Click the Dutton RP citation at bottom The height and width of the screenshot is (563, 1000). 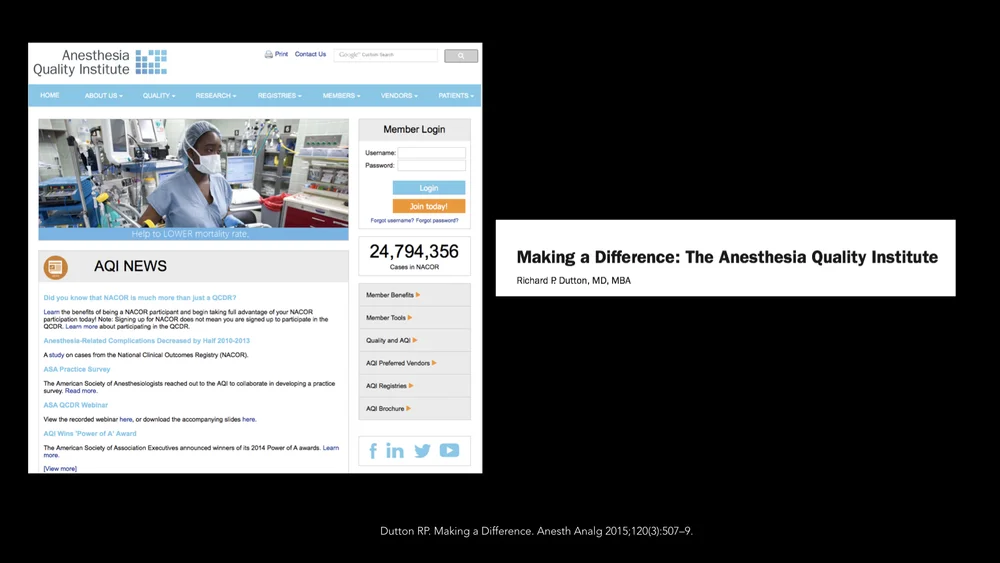(x=536, y=530)
